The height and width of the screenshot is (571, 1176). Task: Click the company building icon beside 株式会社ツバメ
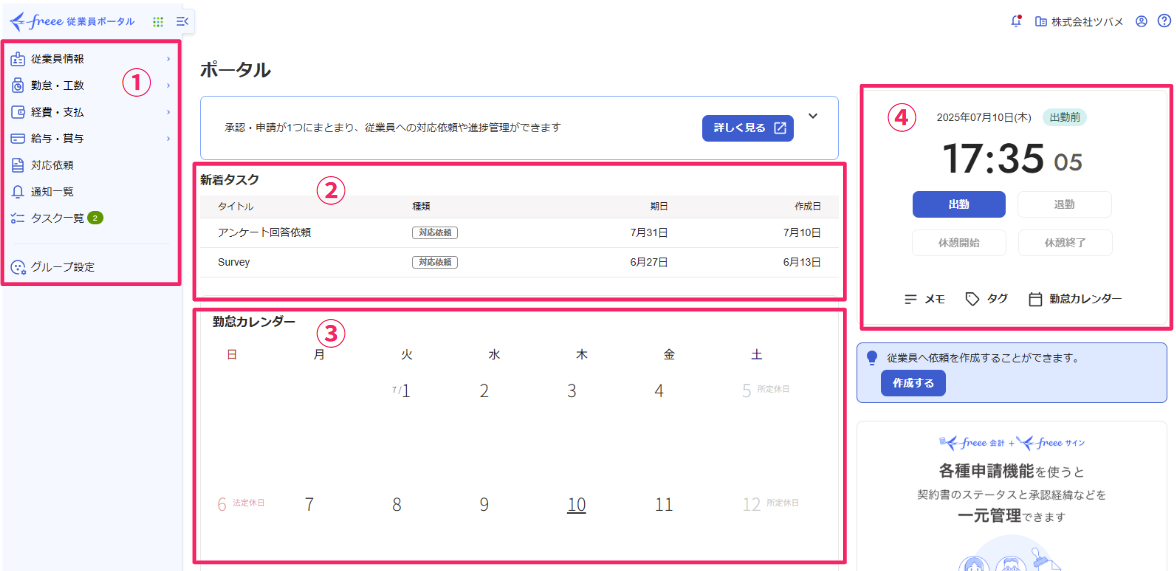tap(1040, 22)
